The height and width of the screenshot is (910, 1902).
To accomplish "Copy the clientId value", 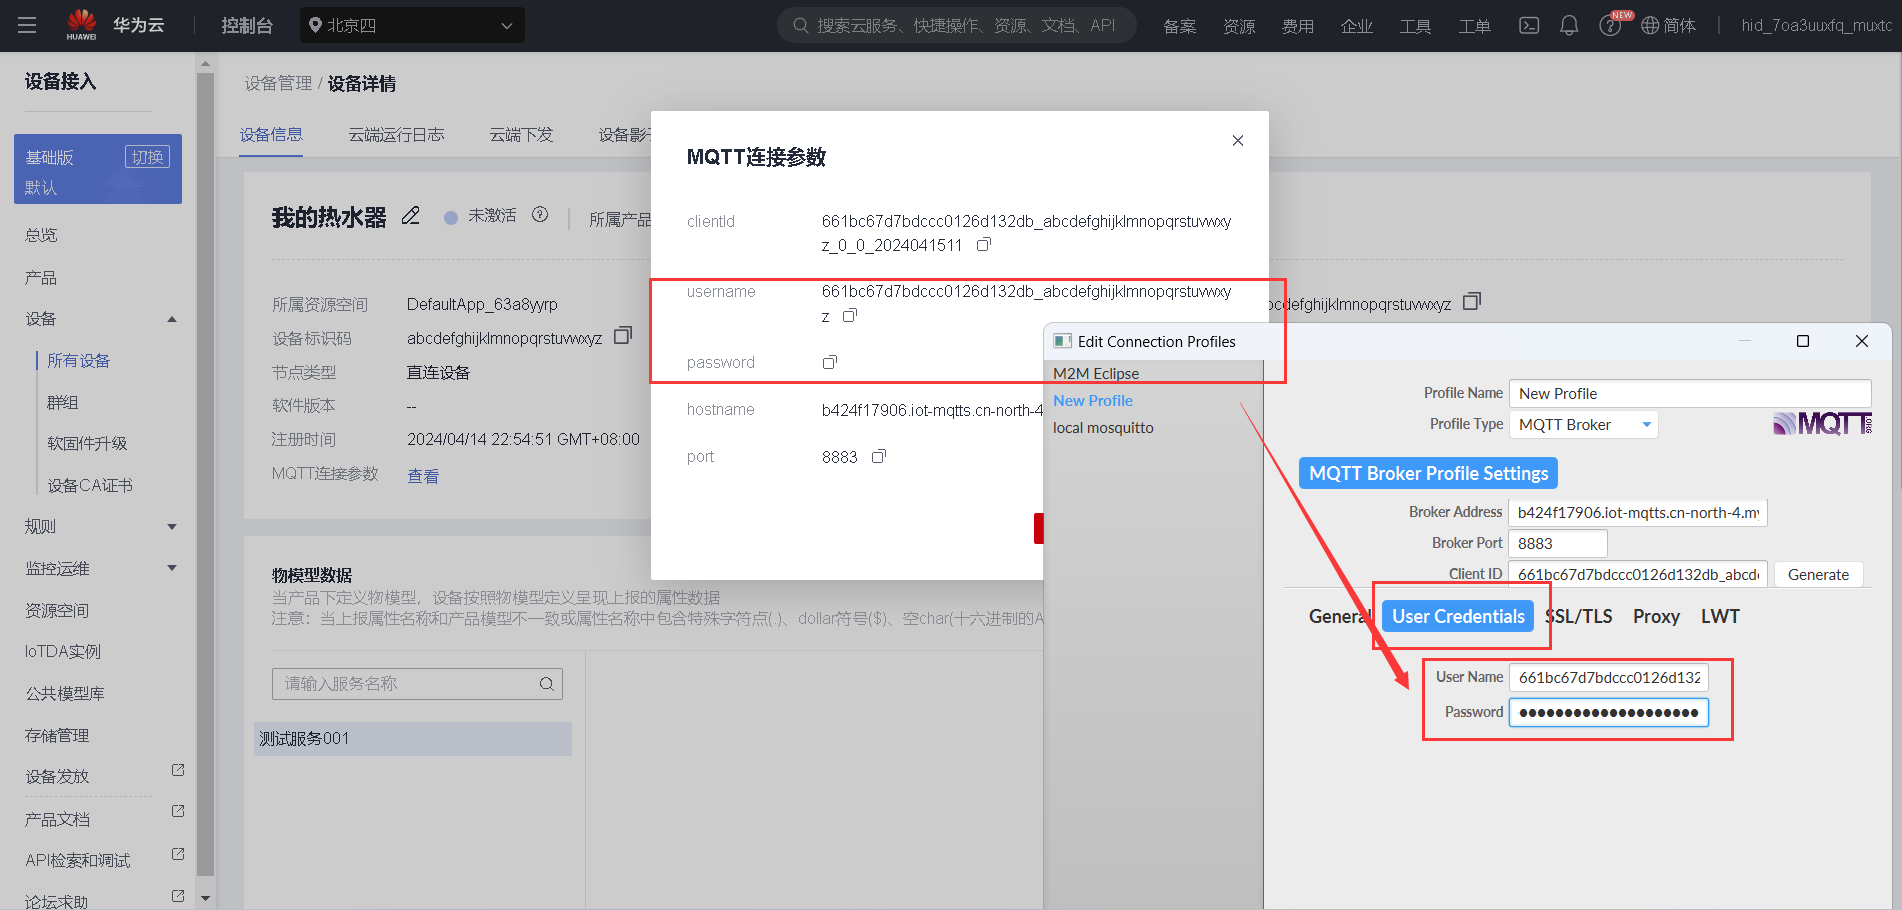I will [984, 244].
